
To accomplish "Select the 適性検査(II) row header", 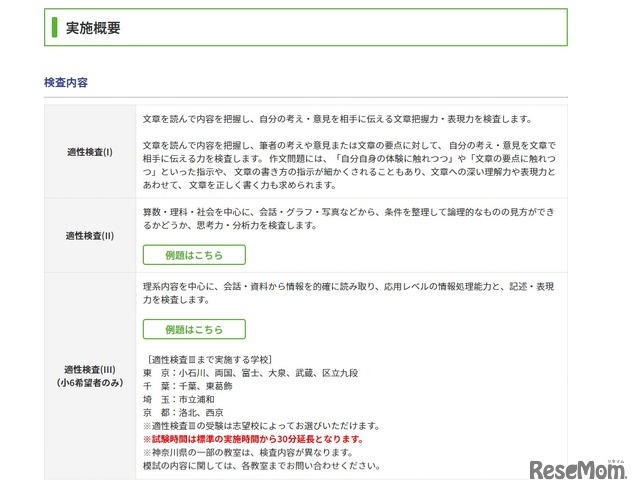I will [90, 236].
